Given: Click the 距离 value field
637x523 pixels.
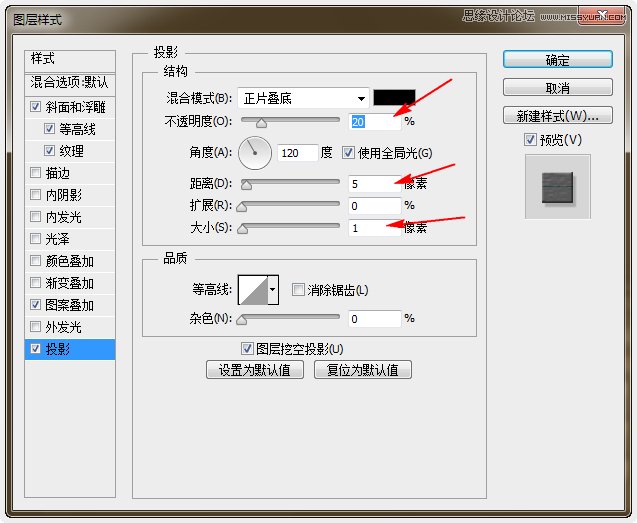Looking at the screenshot, I should [375, 184].
